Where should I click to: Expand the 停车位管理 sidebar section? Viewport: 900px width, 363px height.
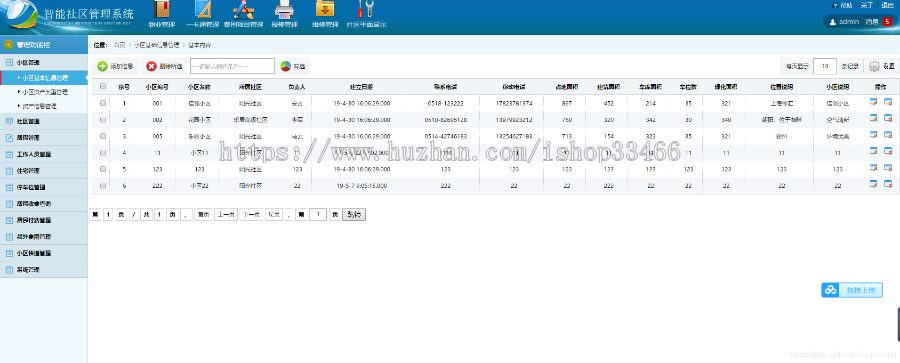[x=44, y=187]
